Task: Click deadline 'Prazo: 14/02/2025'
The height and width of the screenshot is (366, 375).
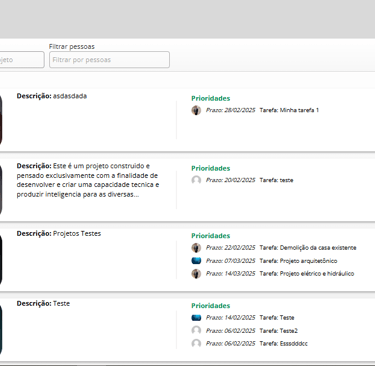Action: pyautogui.click(x=230, y=318)
